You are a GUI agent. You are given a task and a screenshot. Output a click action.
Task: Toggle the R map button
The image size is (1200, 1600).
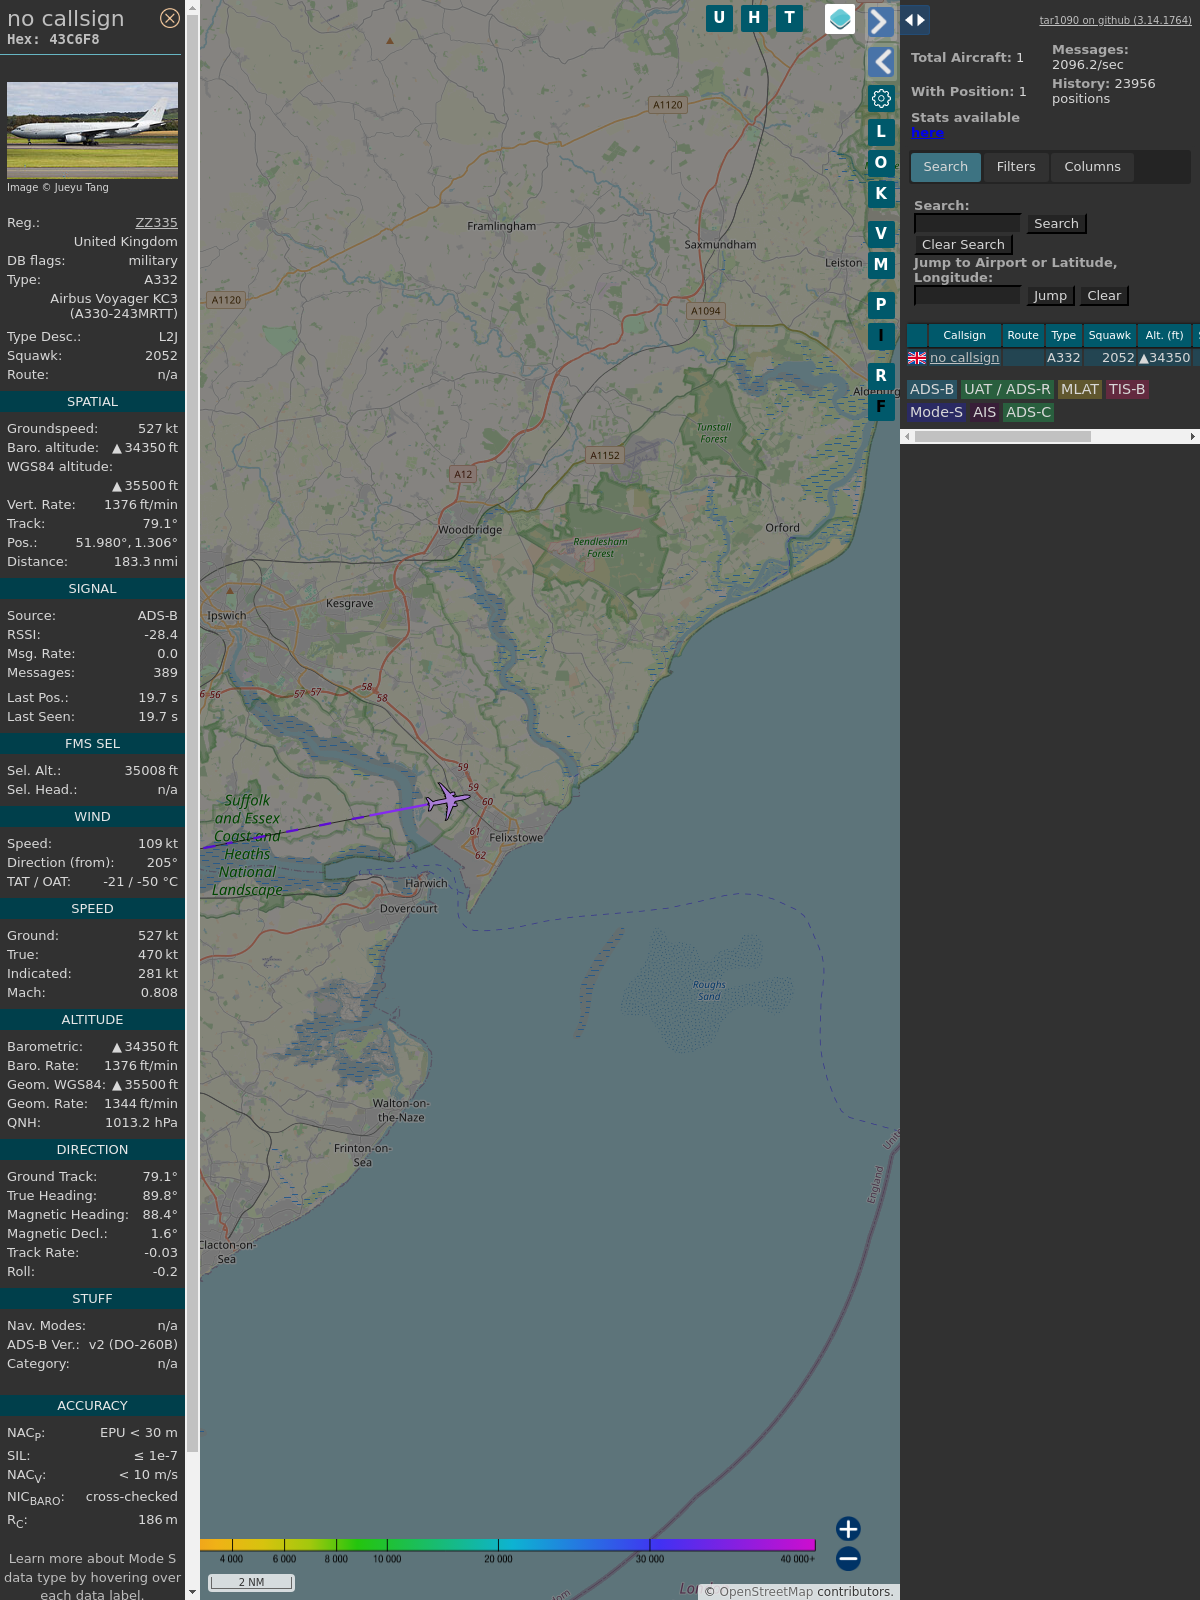pos(881,376)
